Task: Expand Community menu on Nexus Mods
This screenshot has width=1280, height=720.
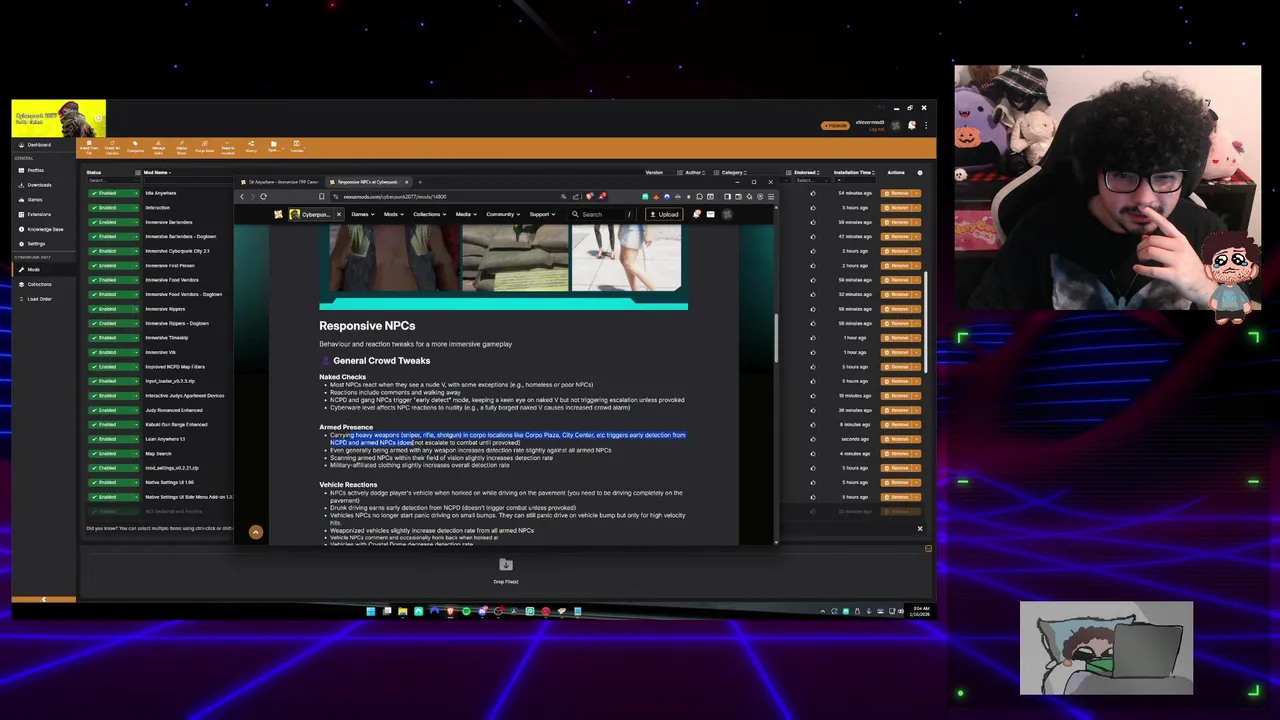Action: tap(503, 214)
